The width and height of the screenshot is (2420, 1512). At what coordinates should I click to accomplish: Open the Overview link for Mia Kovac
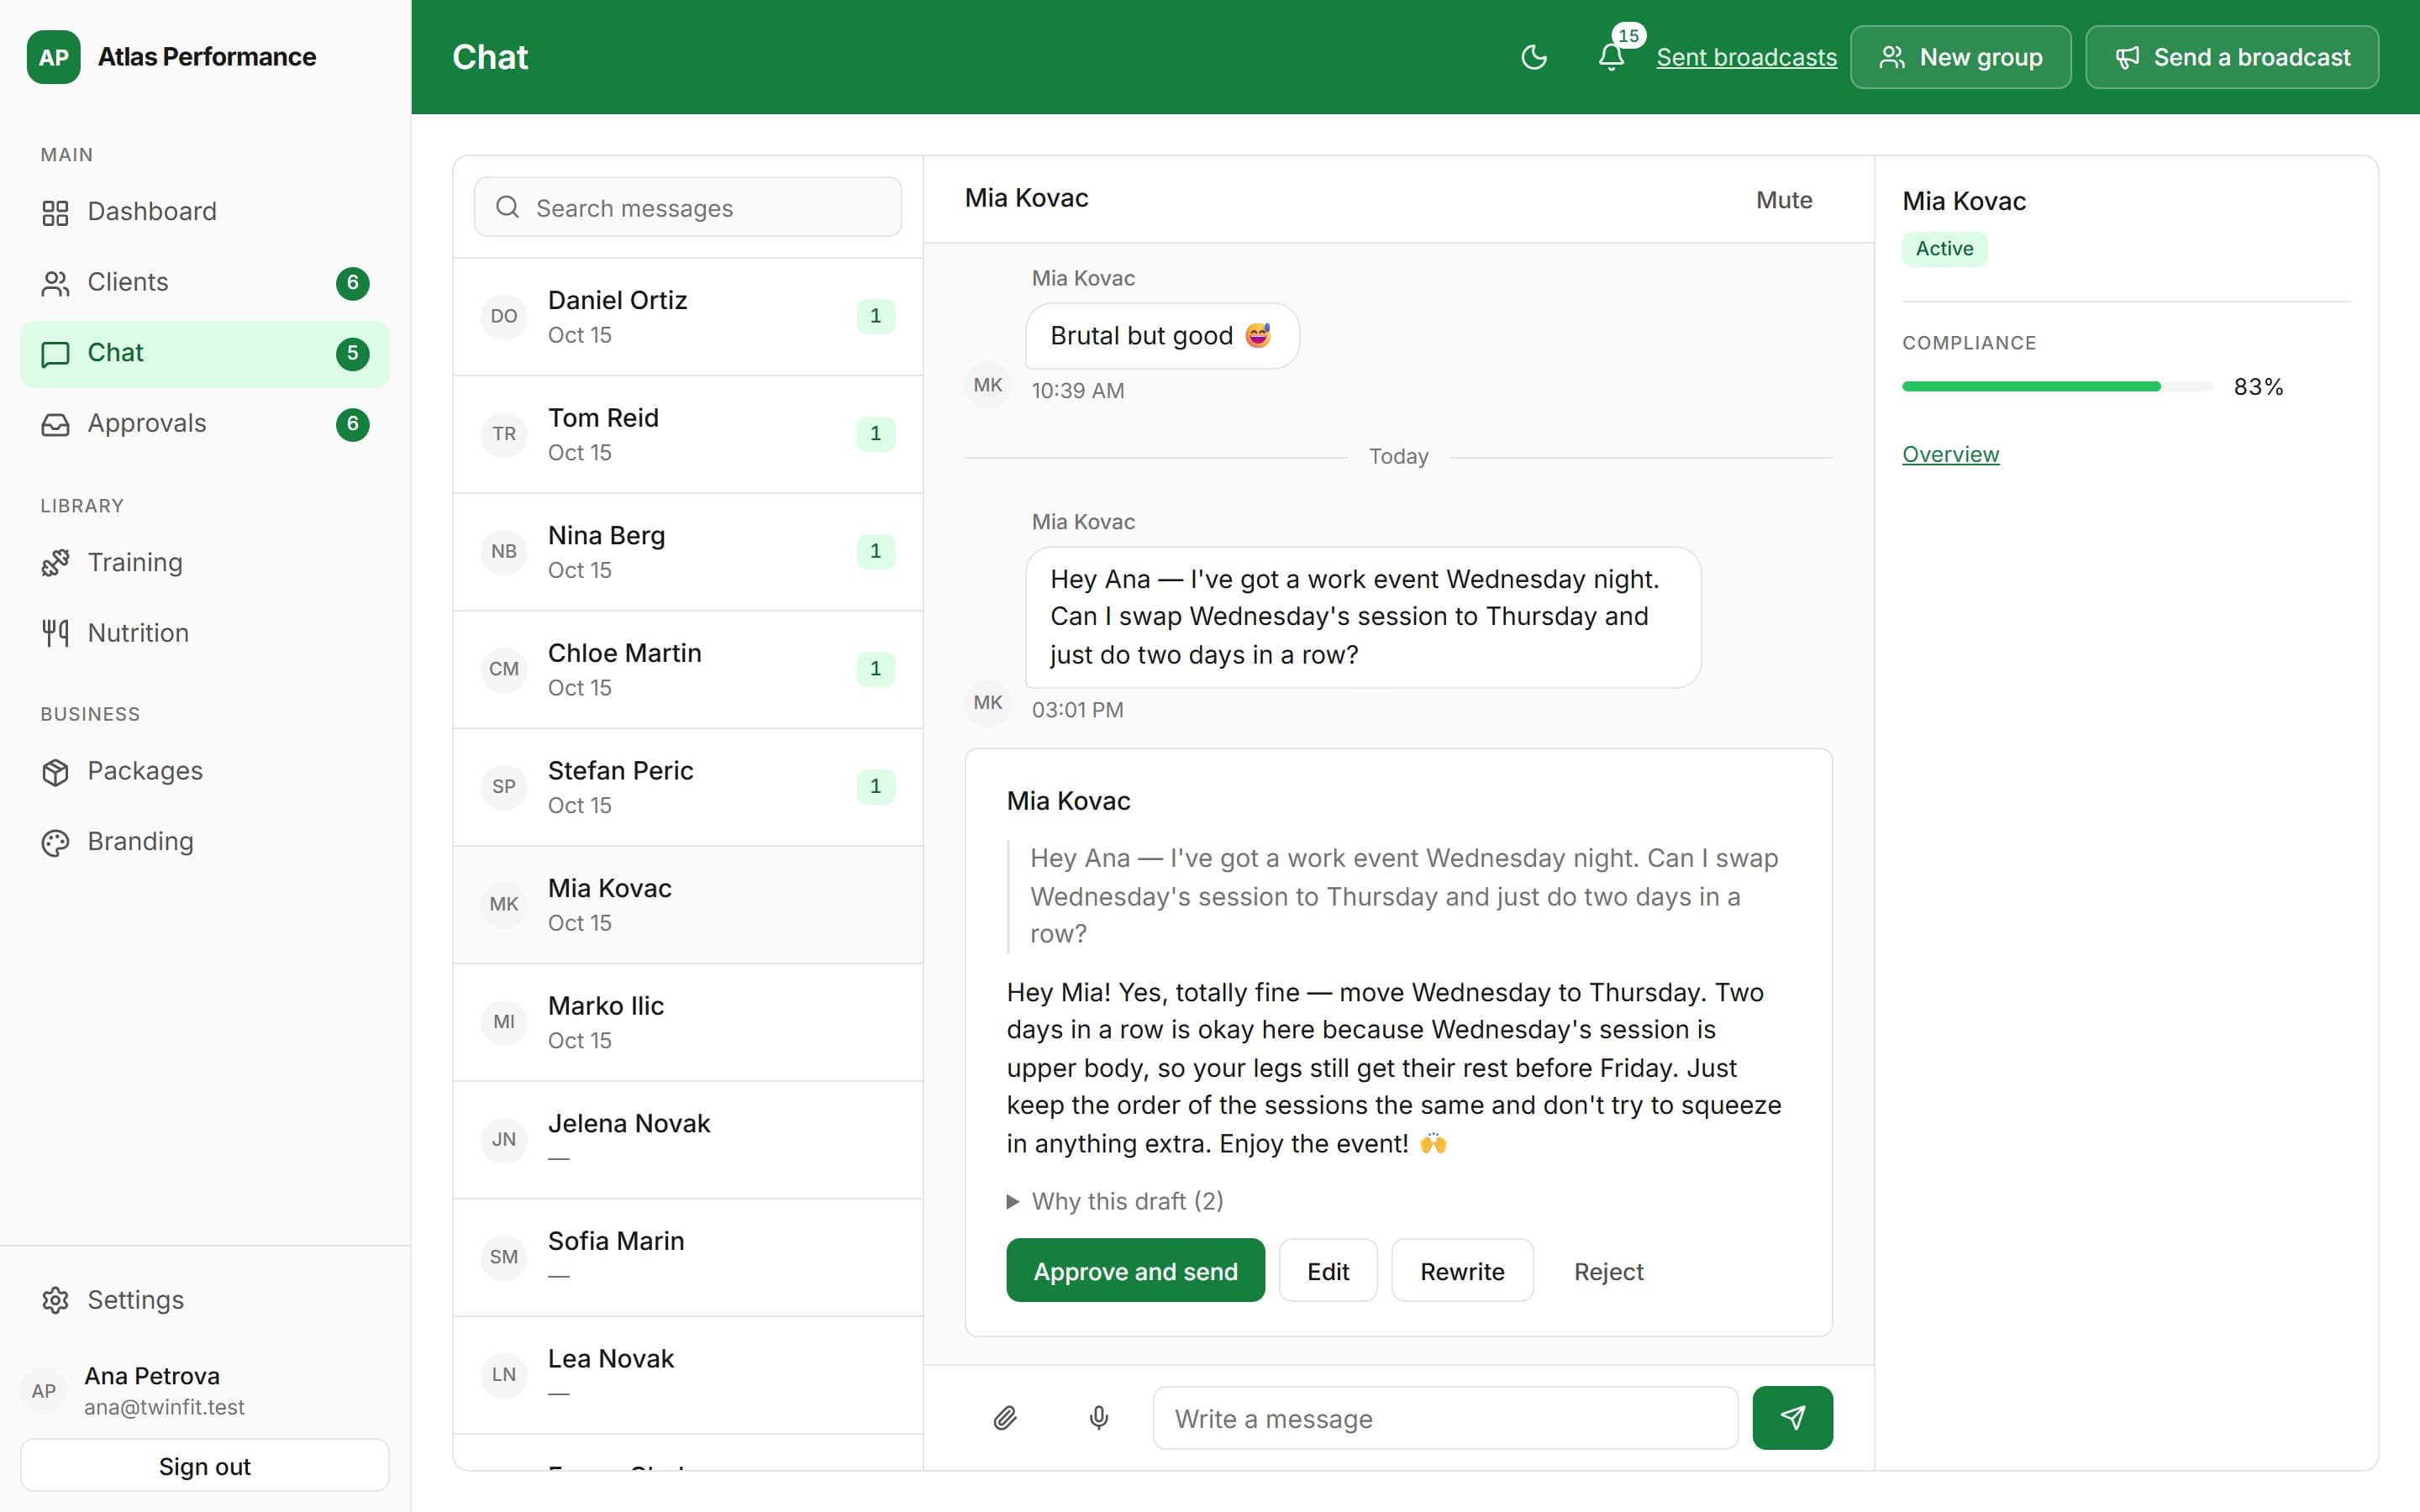pos(1950,454)
